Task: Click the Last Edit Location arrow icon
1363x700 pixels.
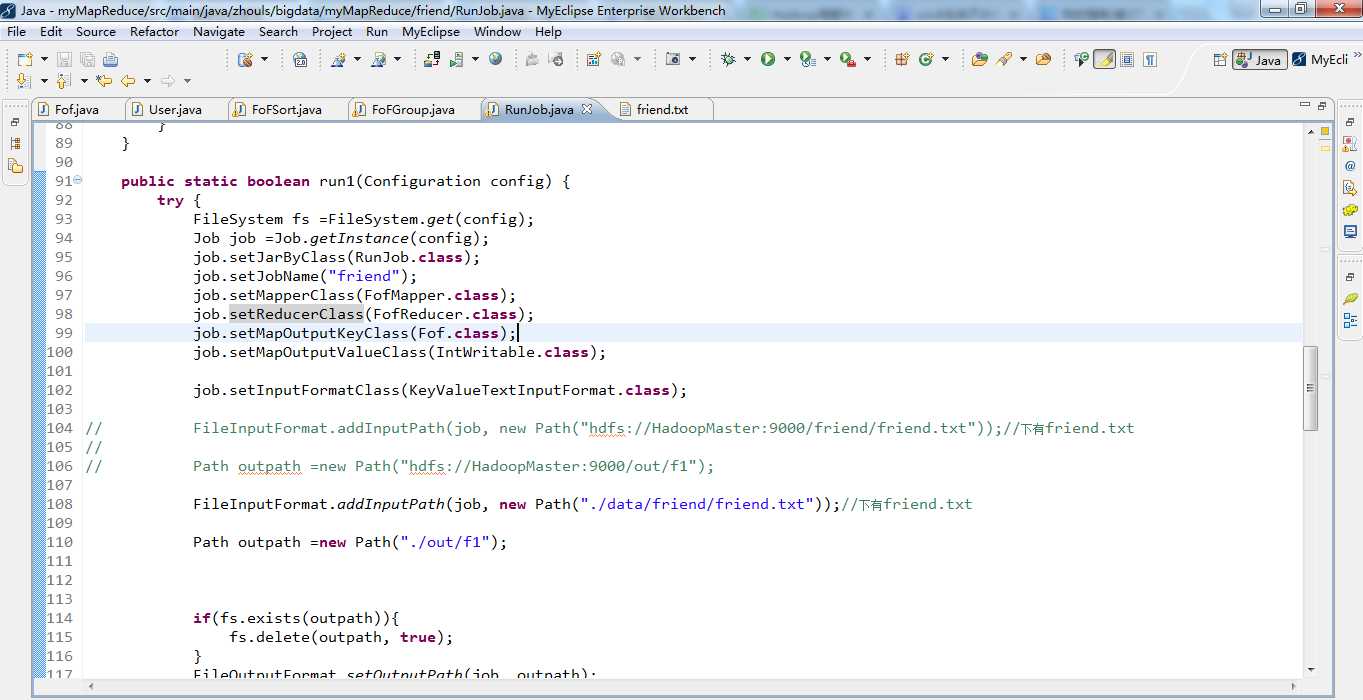Action: pyautogui.click(x=104, y=81)
